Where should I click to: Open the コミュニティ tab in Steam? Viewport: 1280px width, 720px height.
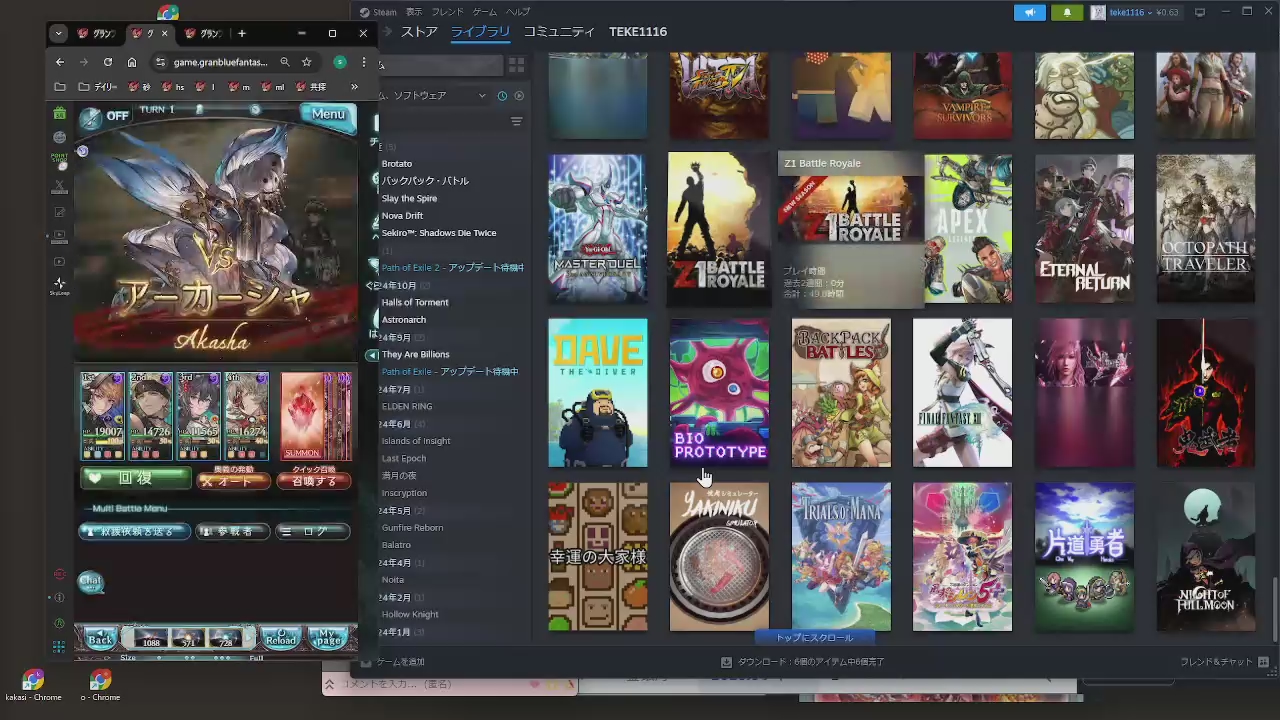559,32
